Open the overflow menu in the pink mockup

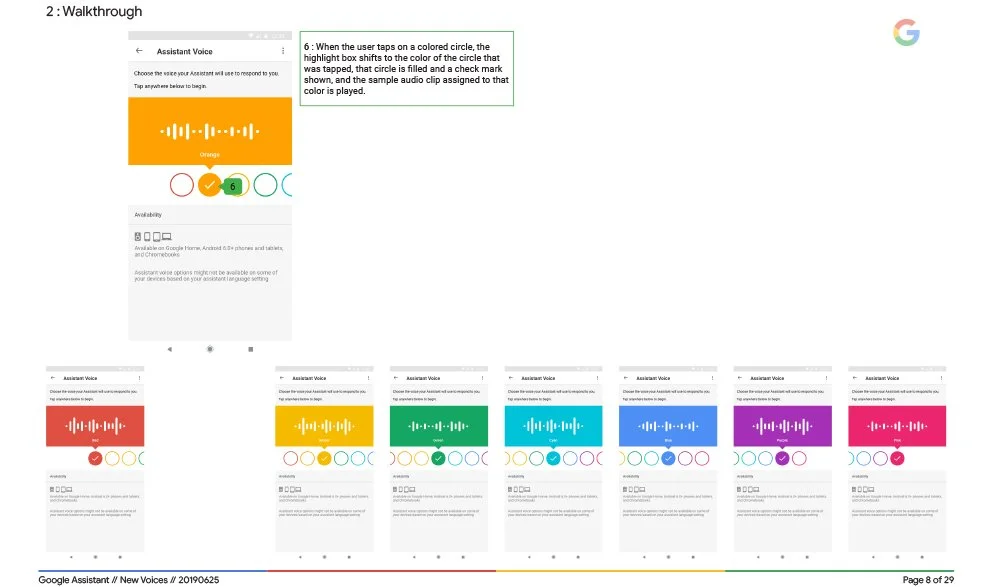941,378
